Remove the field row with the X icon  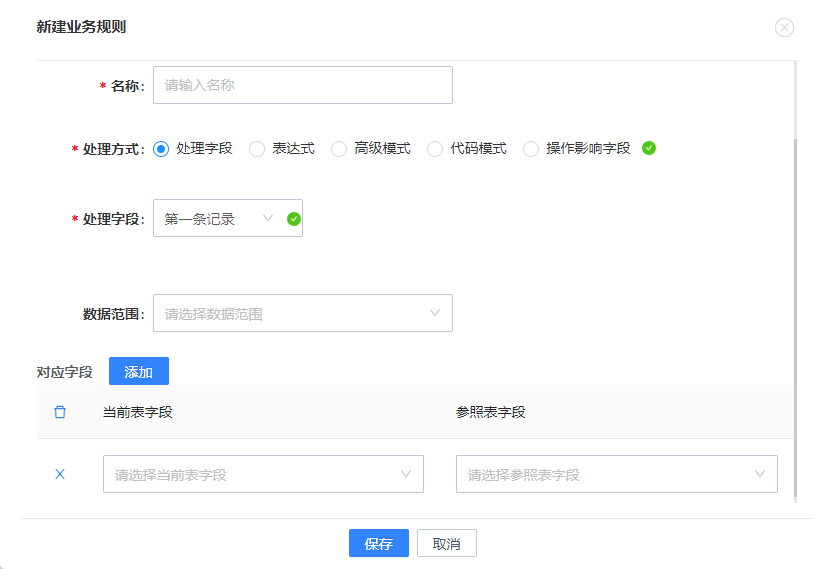60,474
